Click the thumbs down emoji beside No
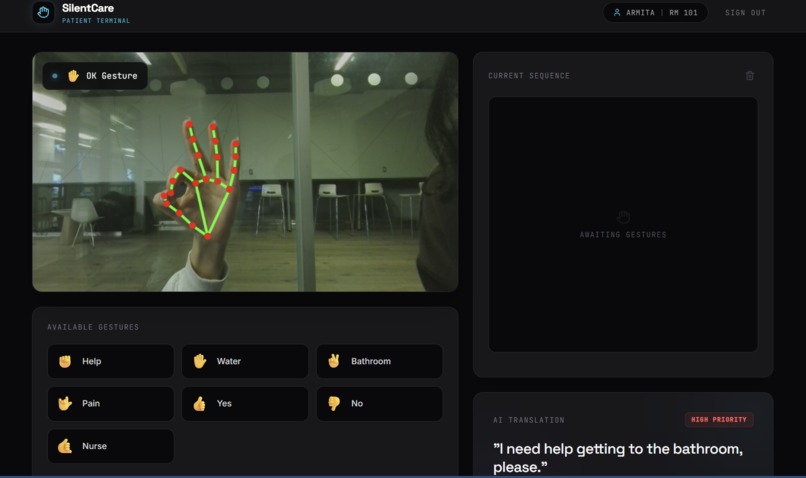Screen dimensions: 806x478 (334, 403)
